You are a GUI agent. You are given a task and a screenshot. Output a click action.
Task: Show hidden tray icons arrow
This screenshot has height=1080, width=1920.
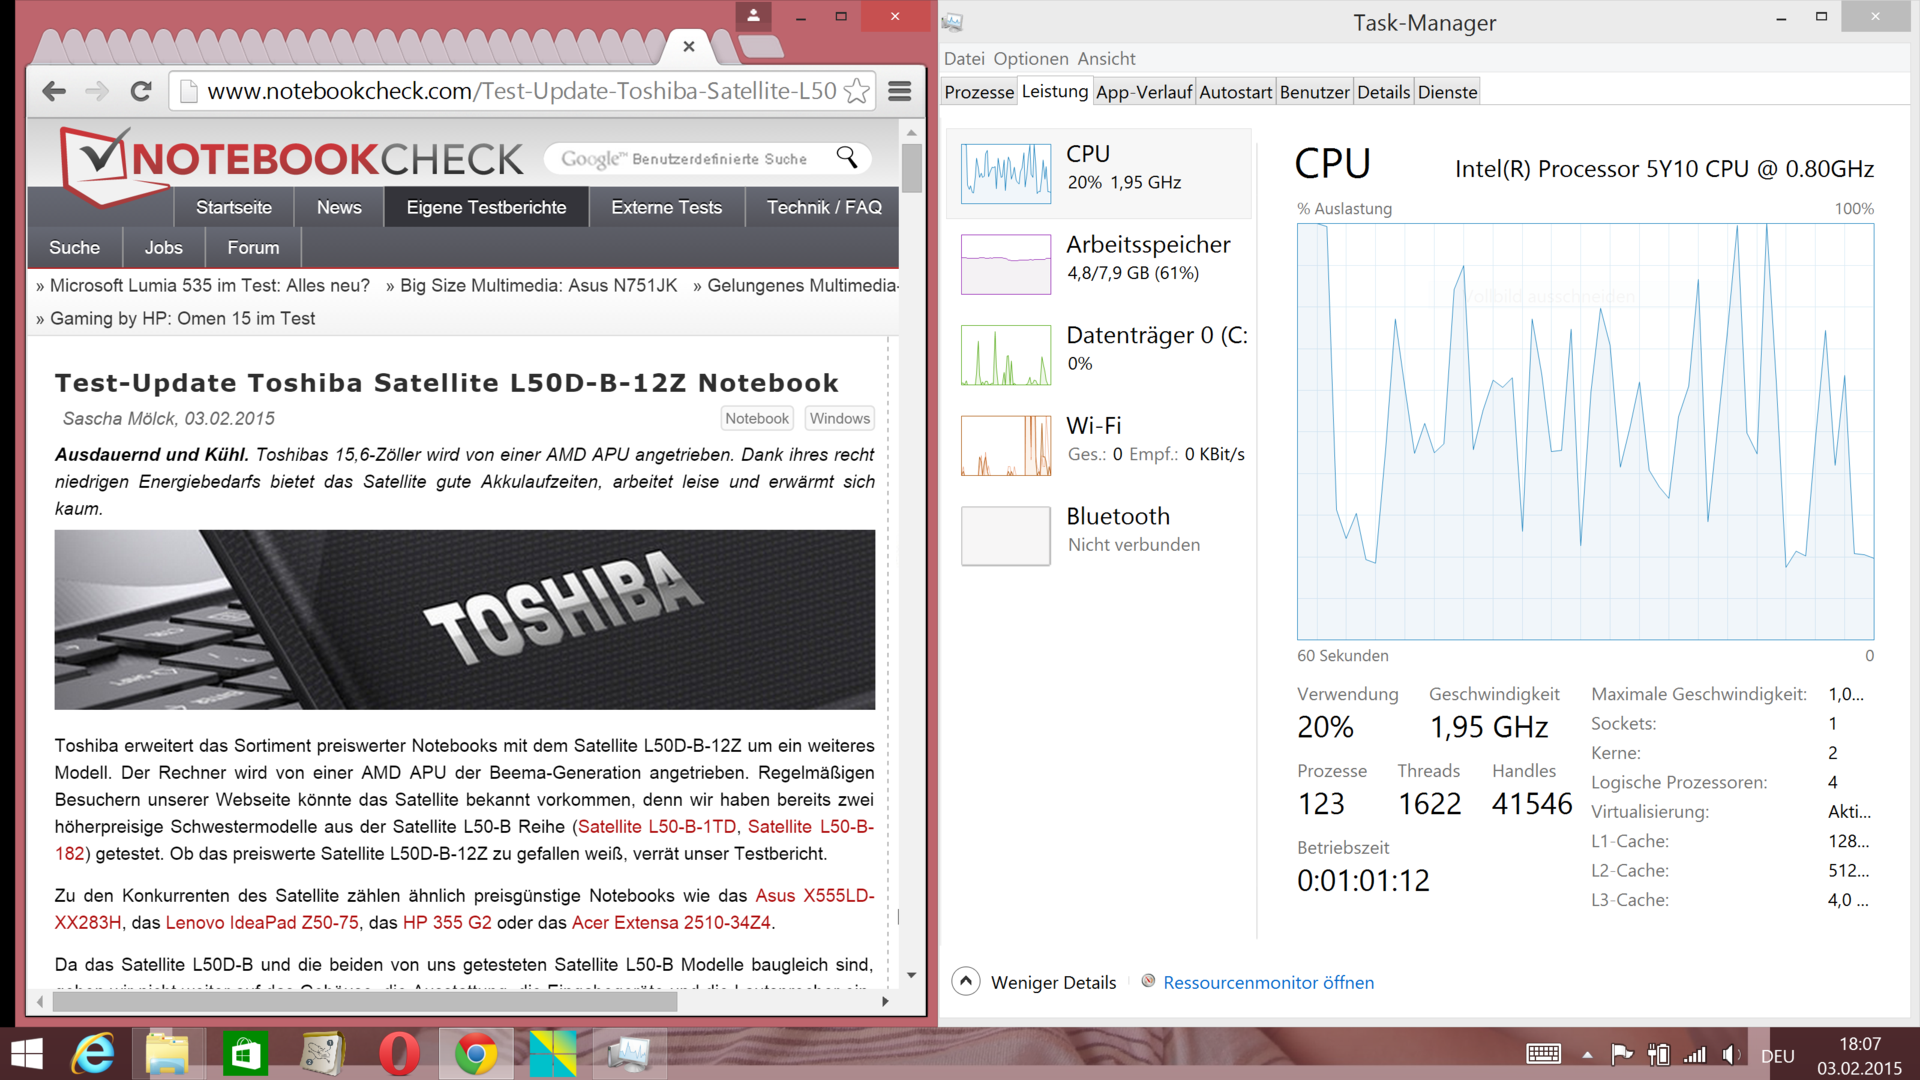point(1587,1055)
